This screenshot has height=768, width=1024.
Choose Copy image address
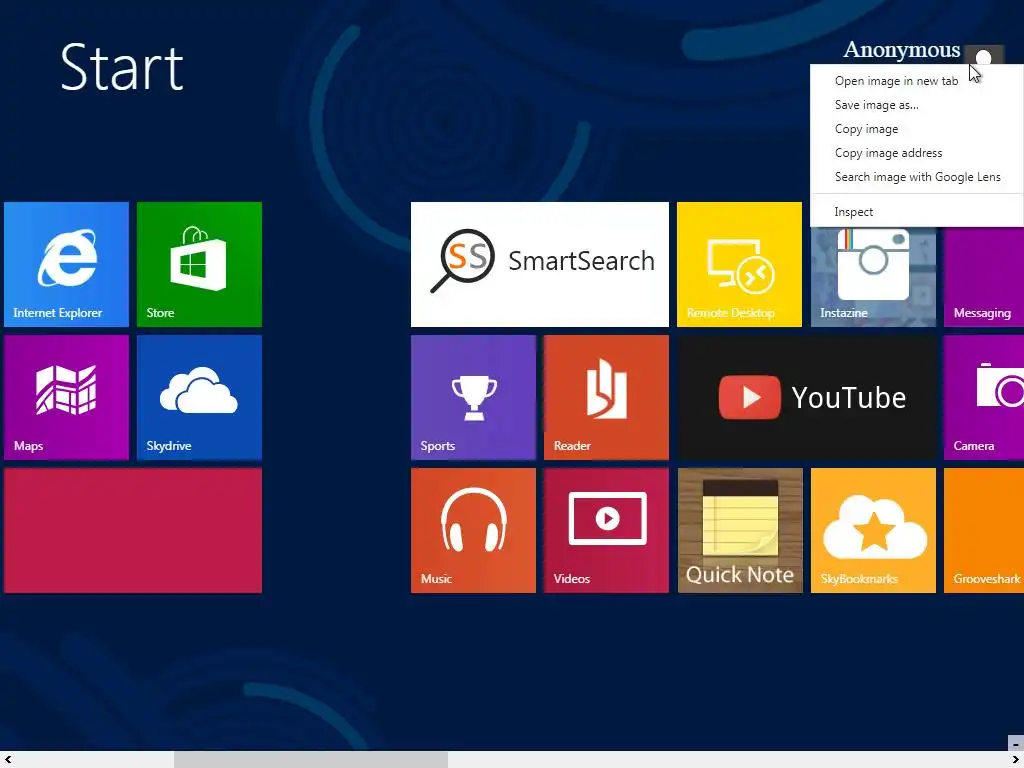[x=888, y=153]
